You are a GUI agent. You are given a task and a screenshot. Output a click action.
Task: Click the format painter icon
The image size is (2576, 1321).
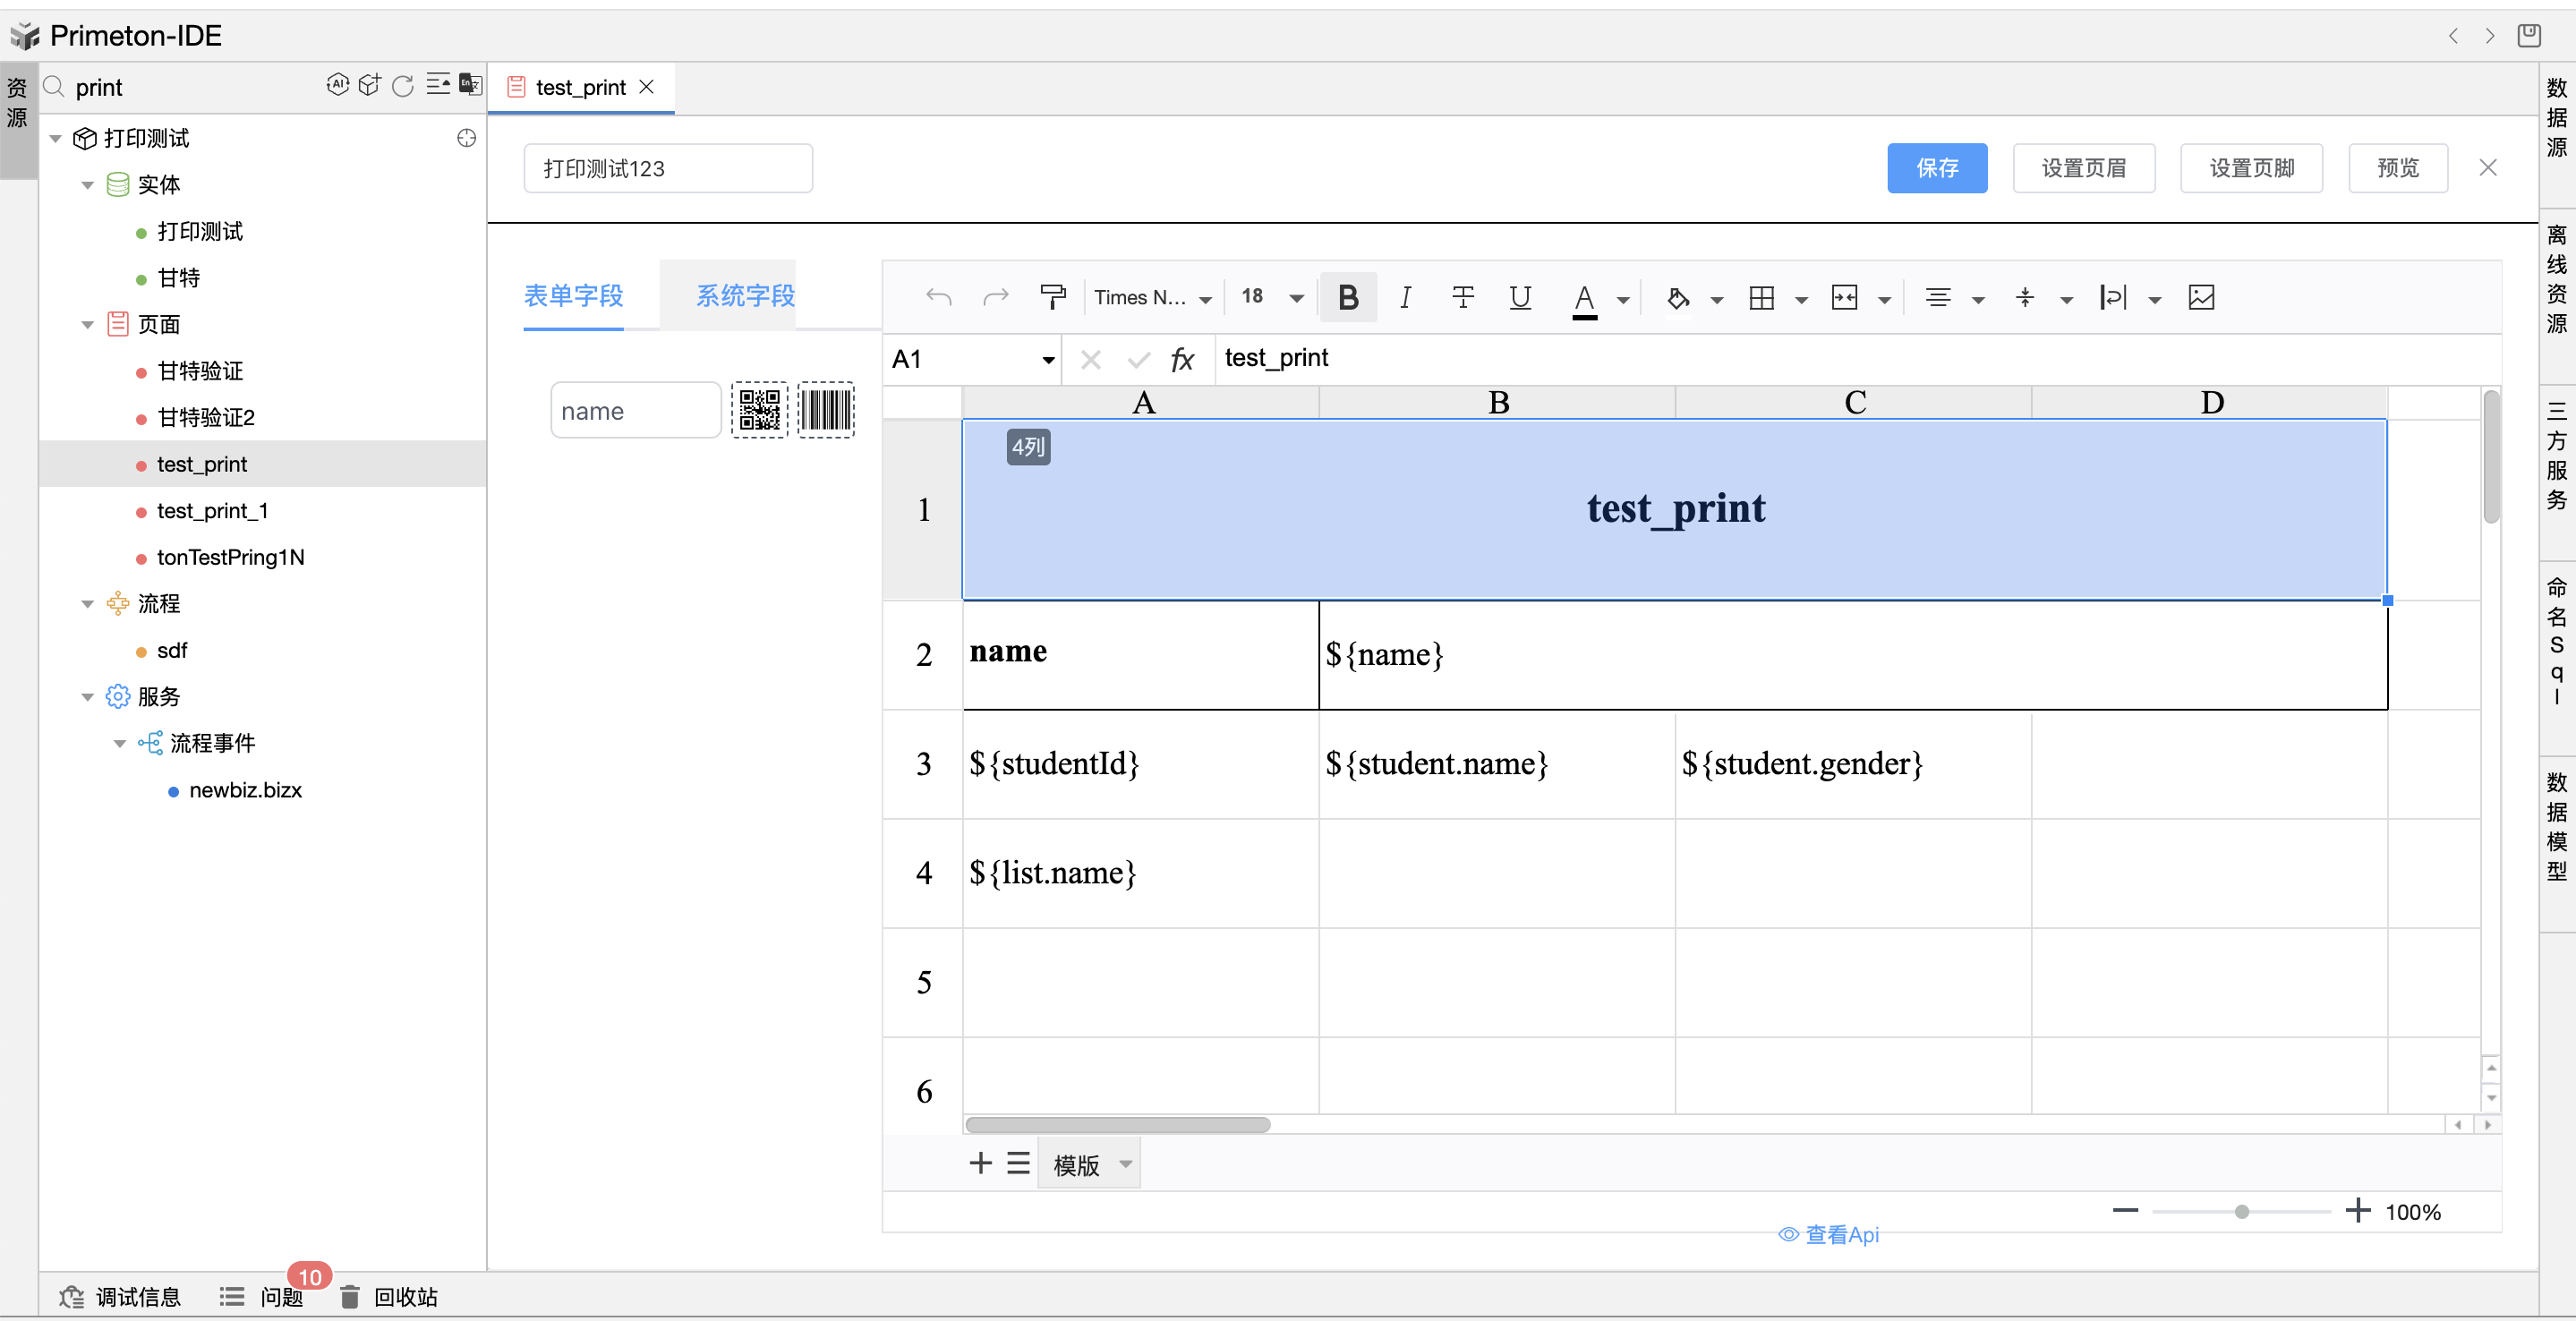coord(1052,297)
